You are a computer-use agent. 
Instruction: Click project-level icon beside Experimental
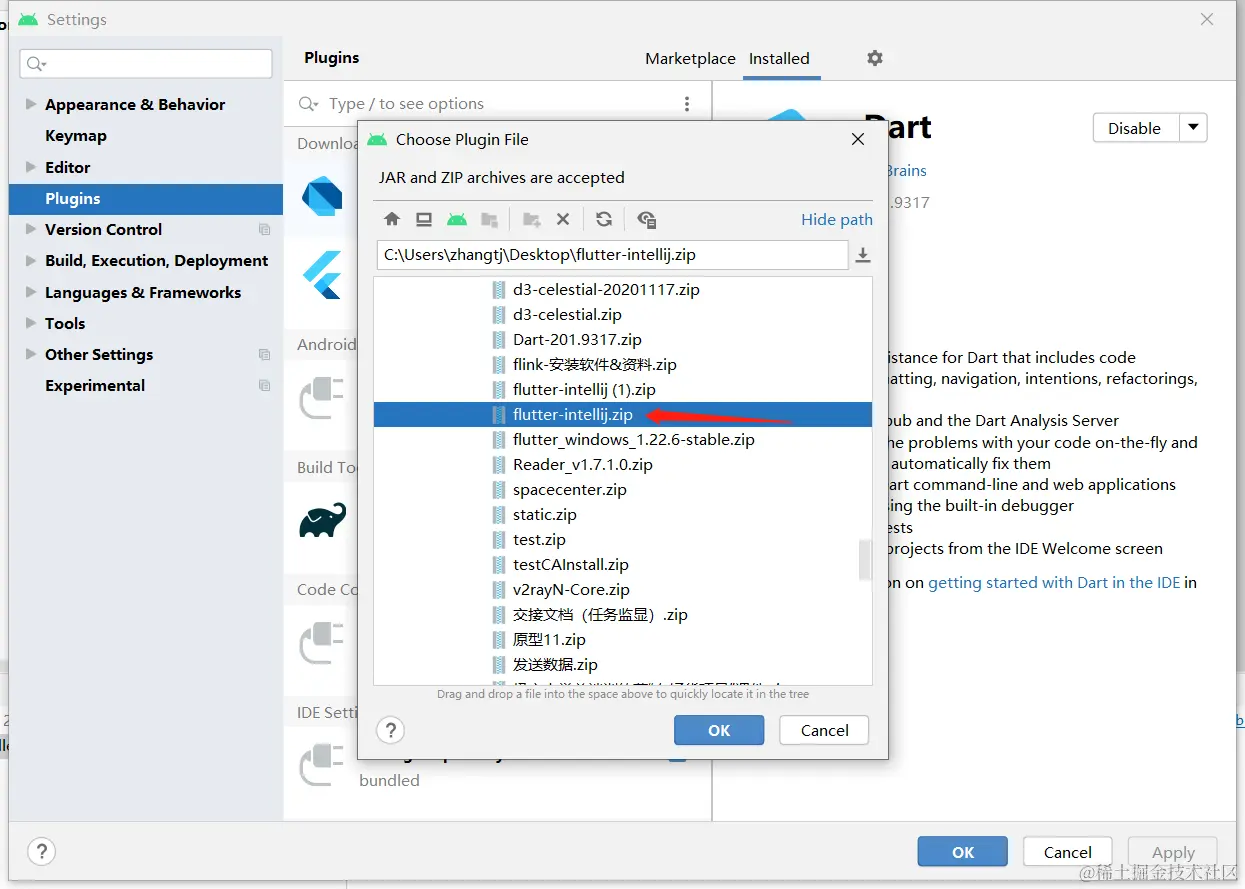pyautogui.click(x=264, y=386)
